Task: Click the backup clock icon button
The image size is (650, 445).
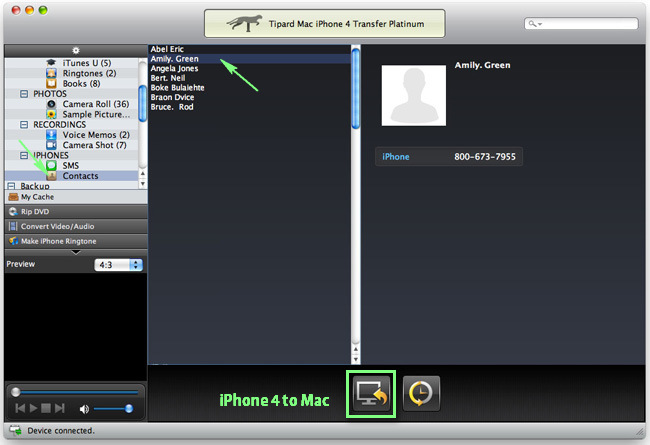Action: click(421, 394)
